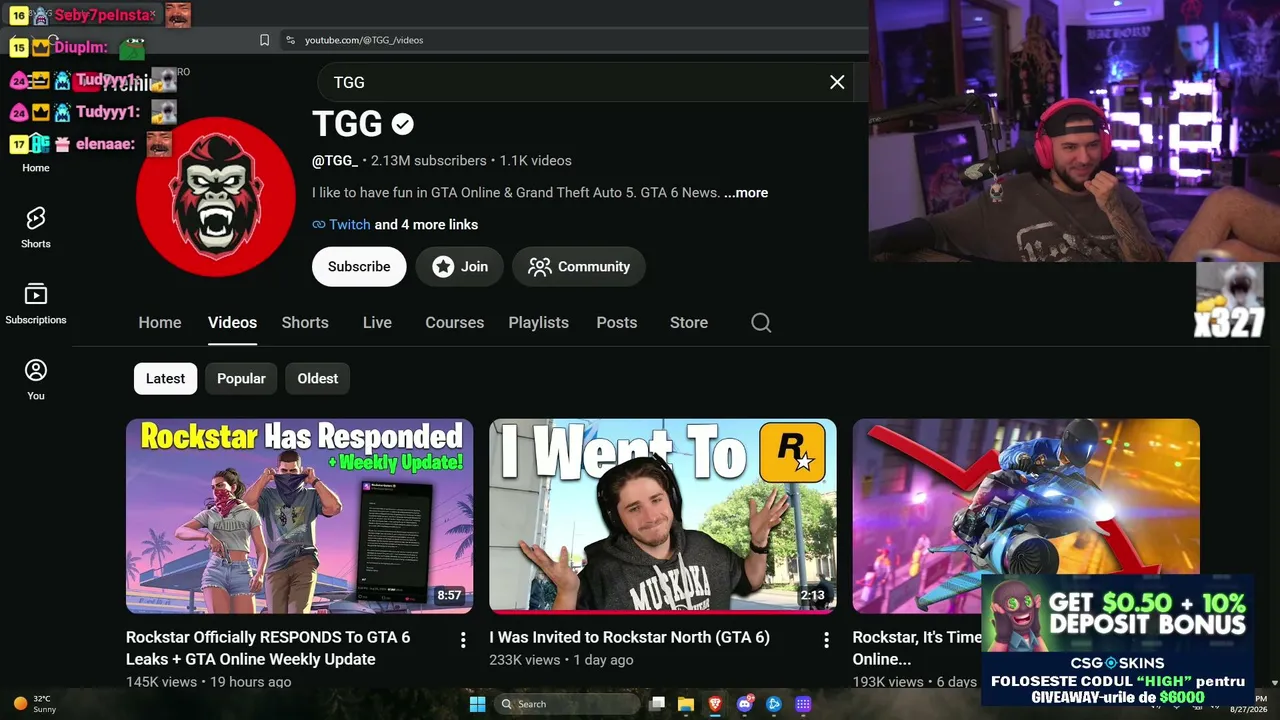This screenshot has height=720, width=1280.
Task: Click the '1.1K videos' count
Action: tap(536, 161)
